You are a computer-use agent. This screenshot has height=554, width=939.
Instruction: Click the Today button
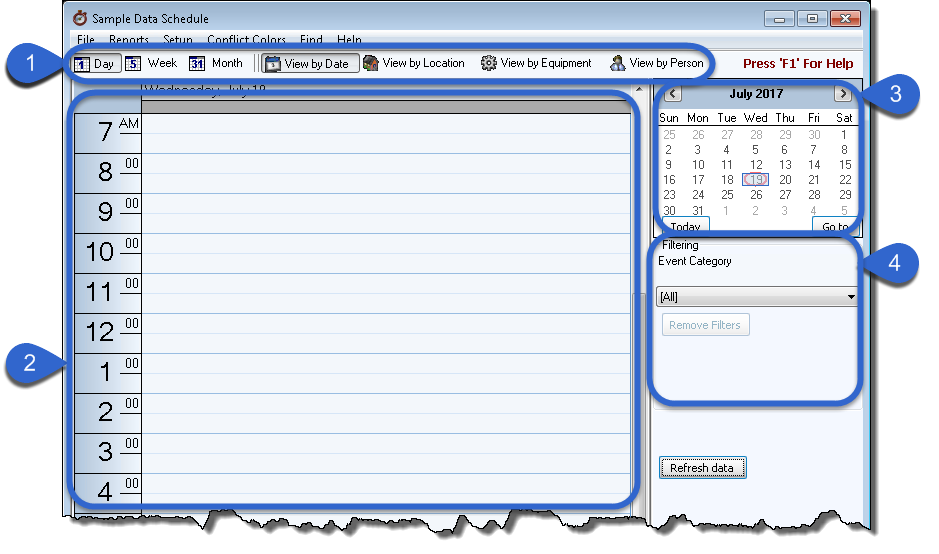(x=685, y=226)
